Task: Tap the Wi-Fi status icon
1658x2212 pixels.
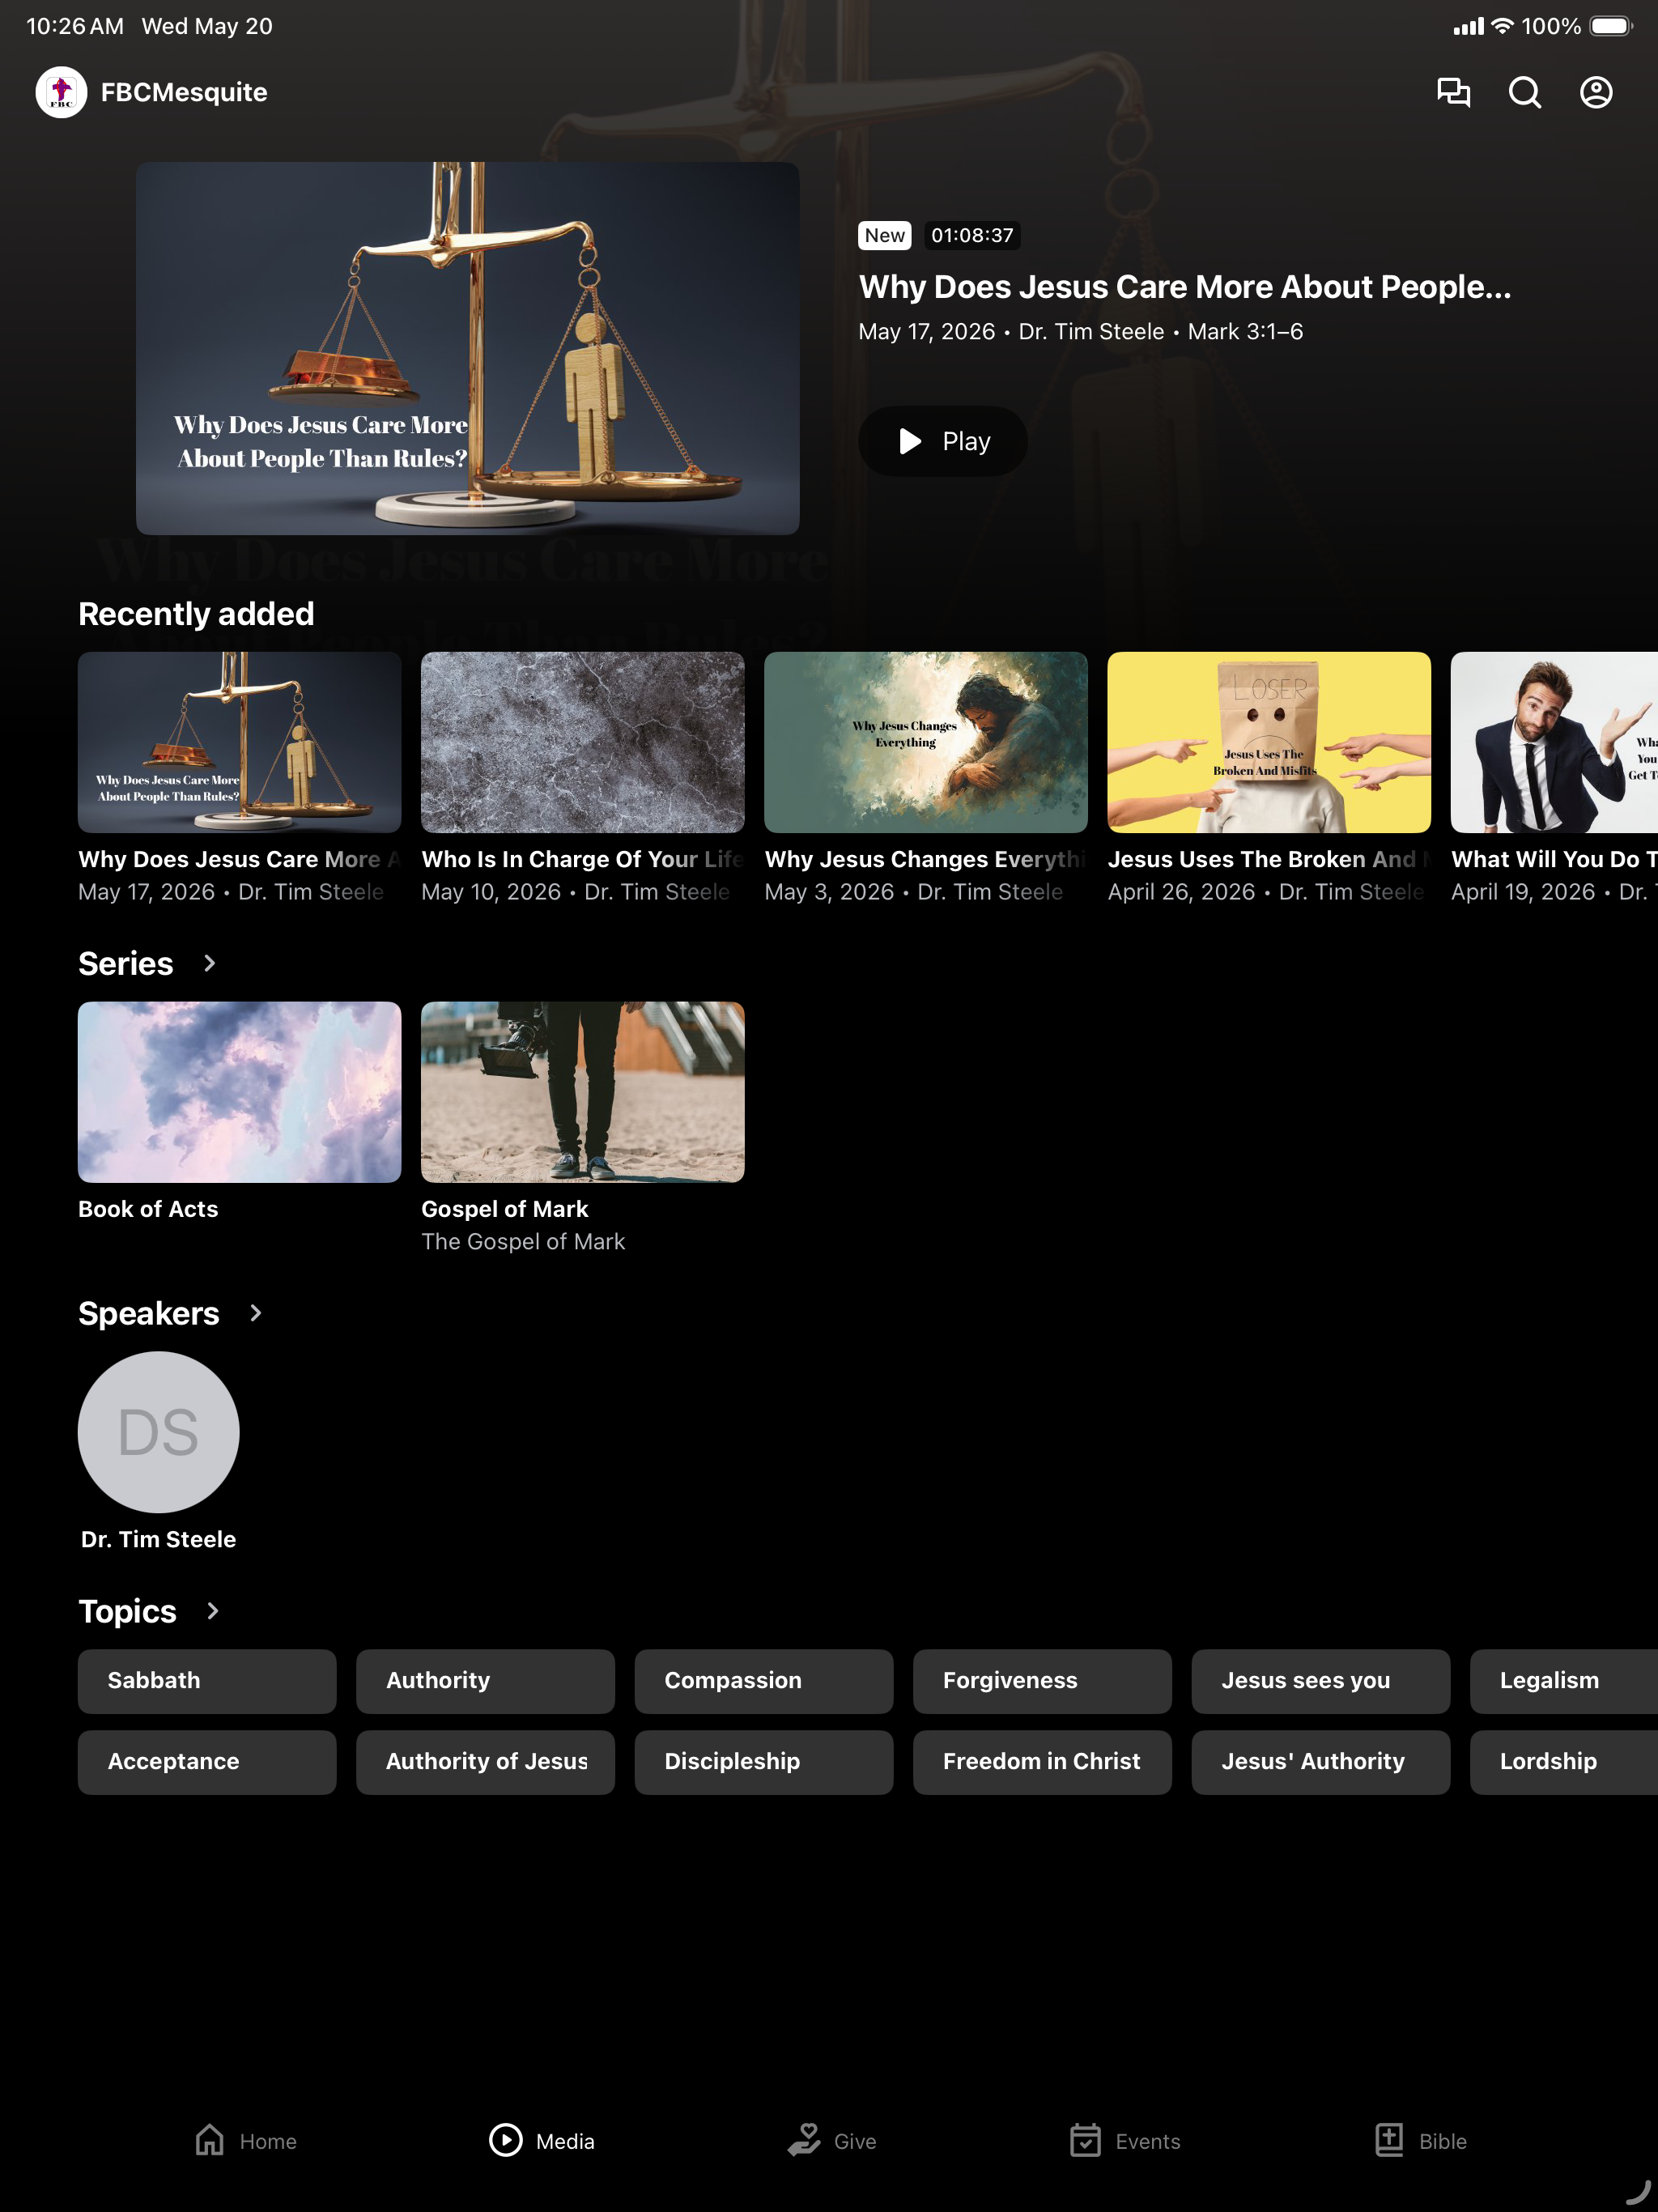Action: pos(1502,26)
